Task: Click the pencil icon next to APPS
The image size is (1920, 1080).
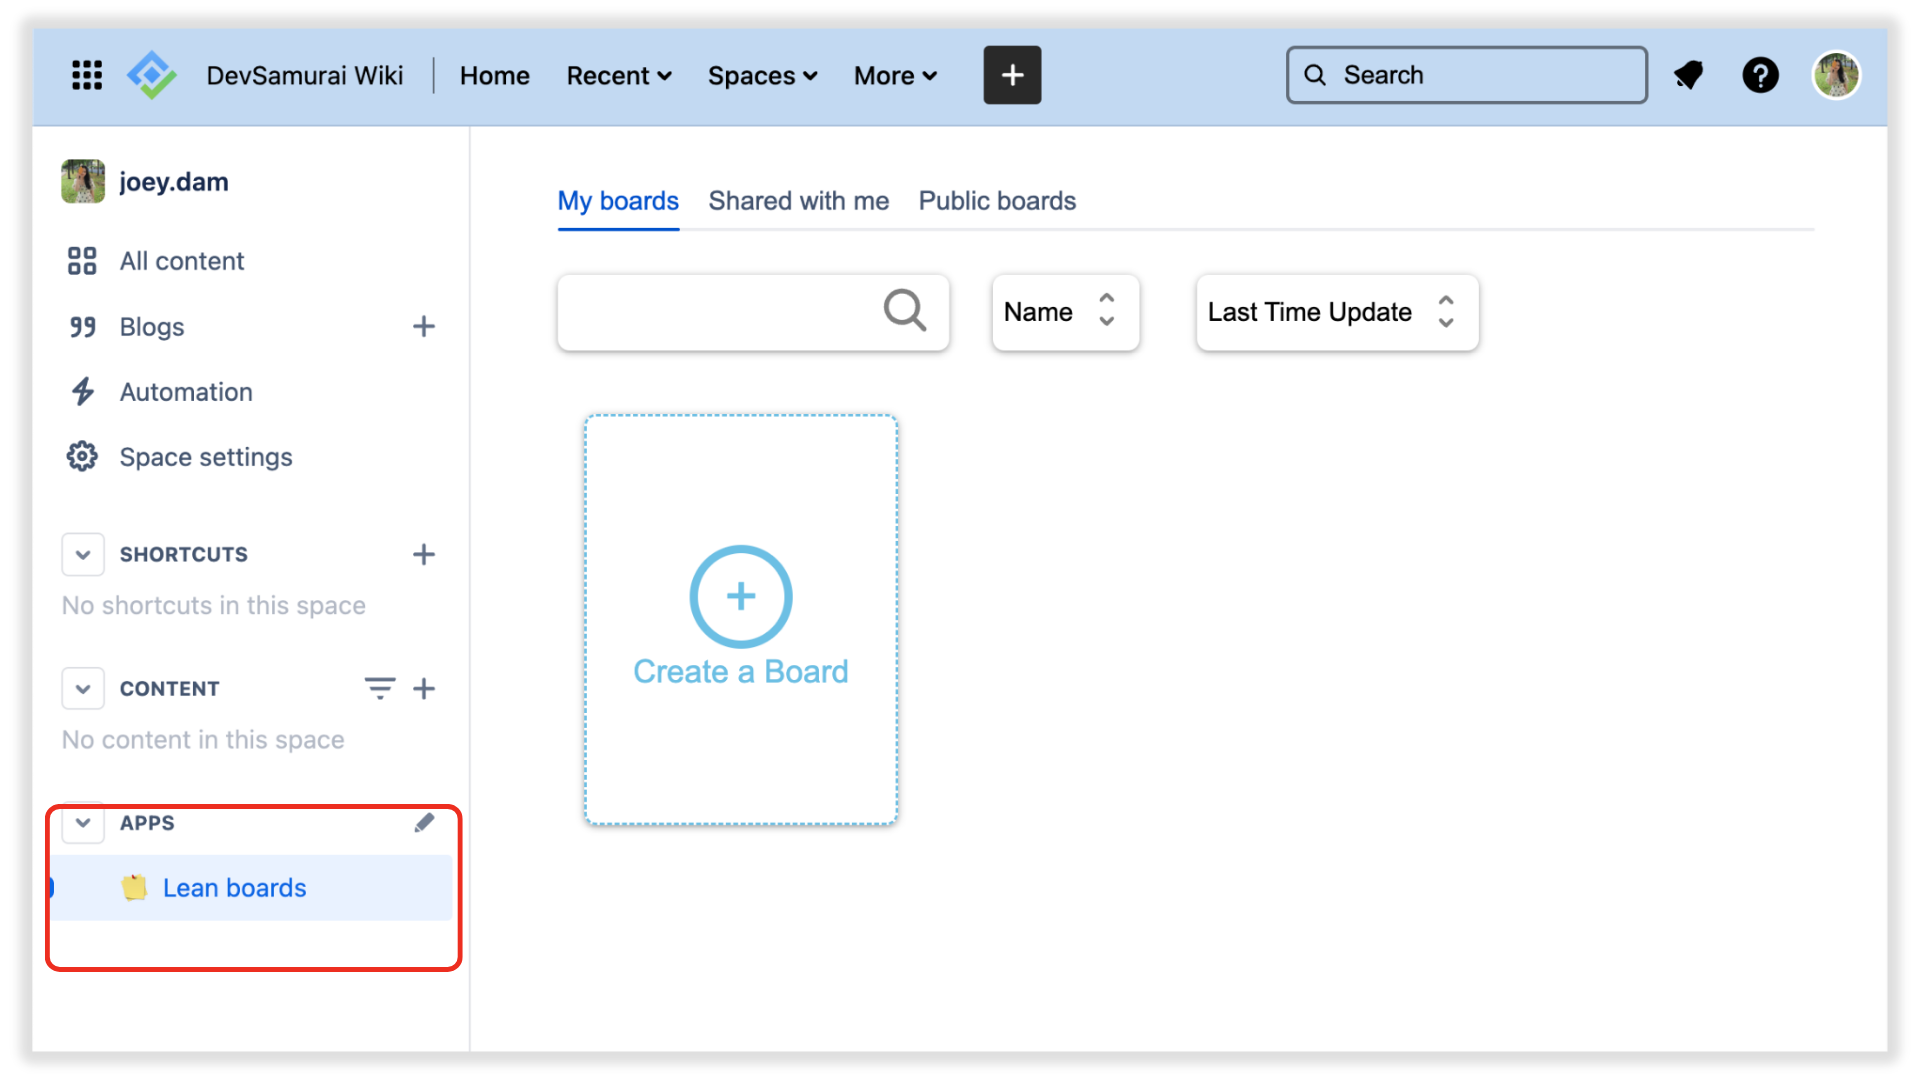Action: pyautogui.click(x=425, y=822)
